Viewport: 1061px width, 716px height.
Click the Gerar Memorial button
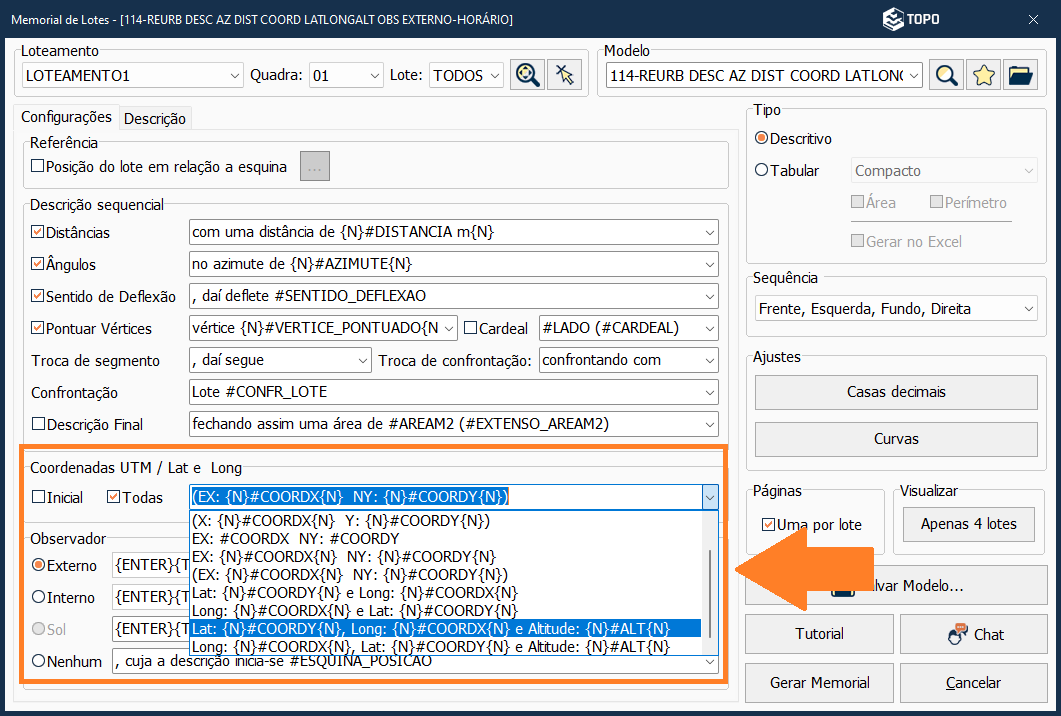(x=819, y=683)
